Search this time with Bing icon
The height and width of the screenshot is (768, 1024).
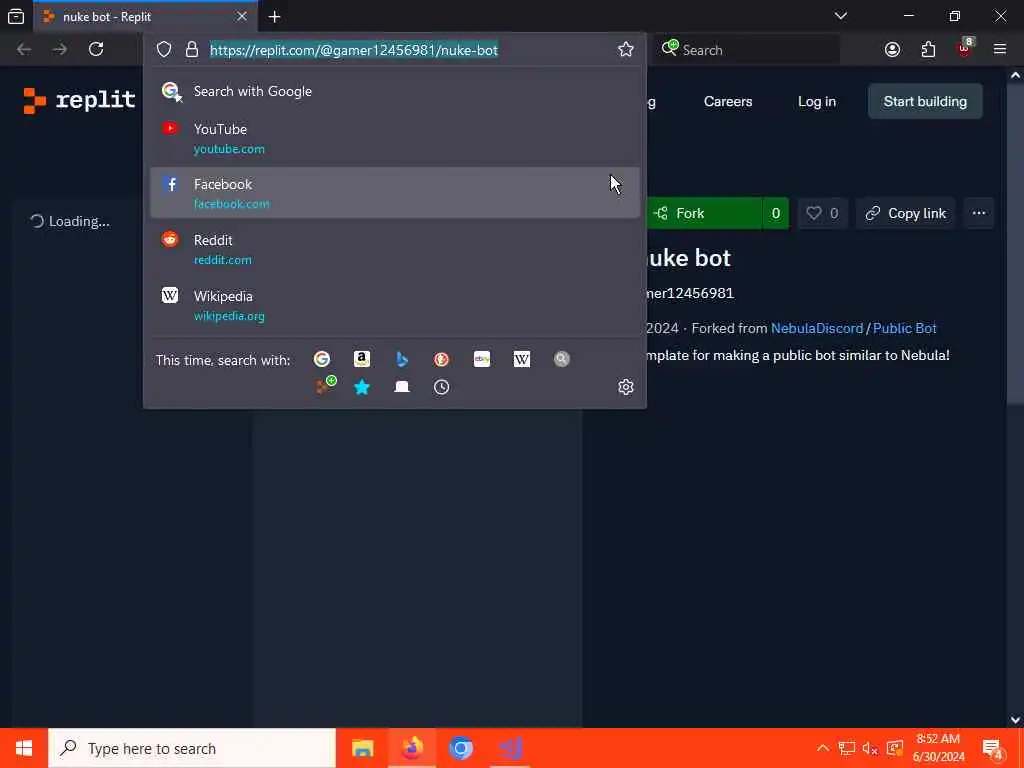(x=402, y=359)
